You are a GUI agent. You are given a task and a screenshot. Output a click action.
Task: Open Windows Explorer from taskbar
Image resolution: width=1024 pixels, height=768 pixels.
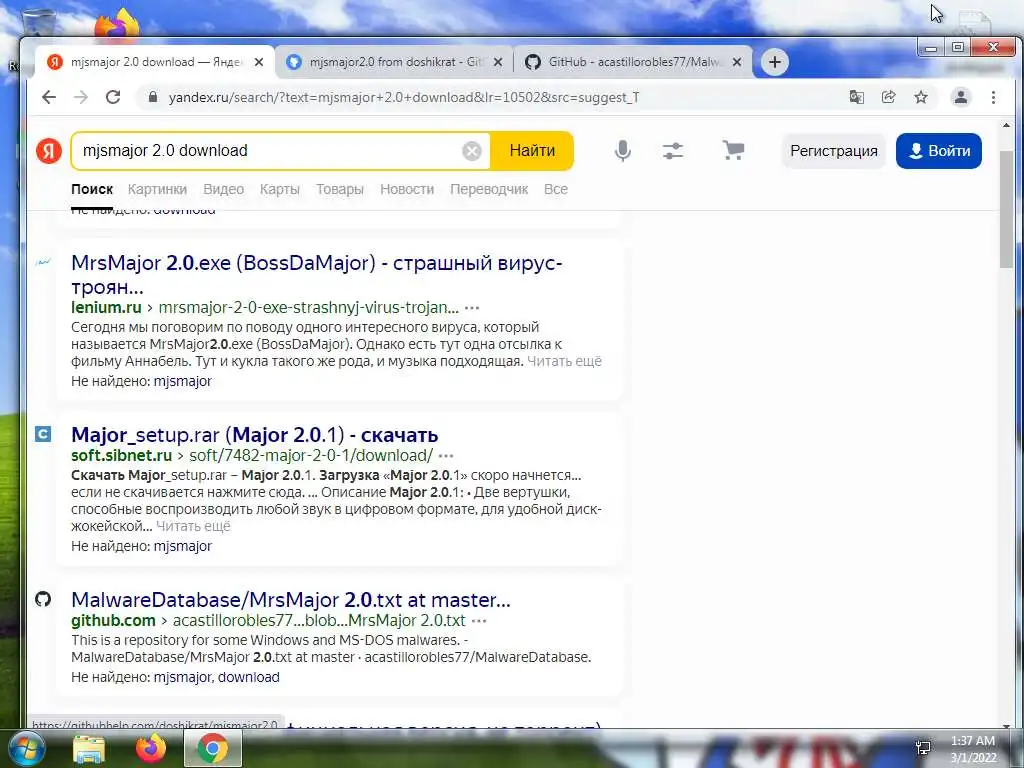pyautogui.click(x=89, y=749)
